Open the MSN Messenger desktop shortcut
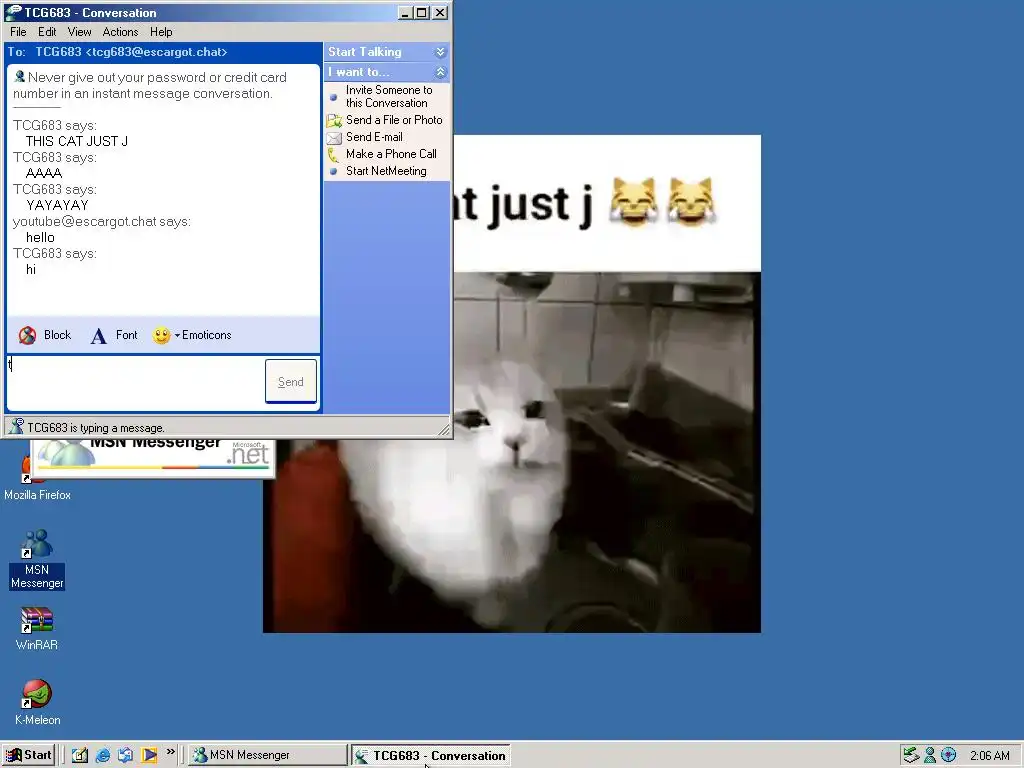This screenshot has width=1024, height=768. [37, 559]
